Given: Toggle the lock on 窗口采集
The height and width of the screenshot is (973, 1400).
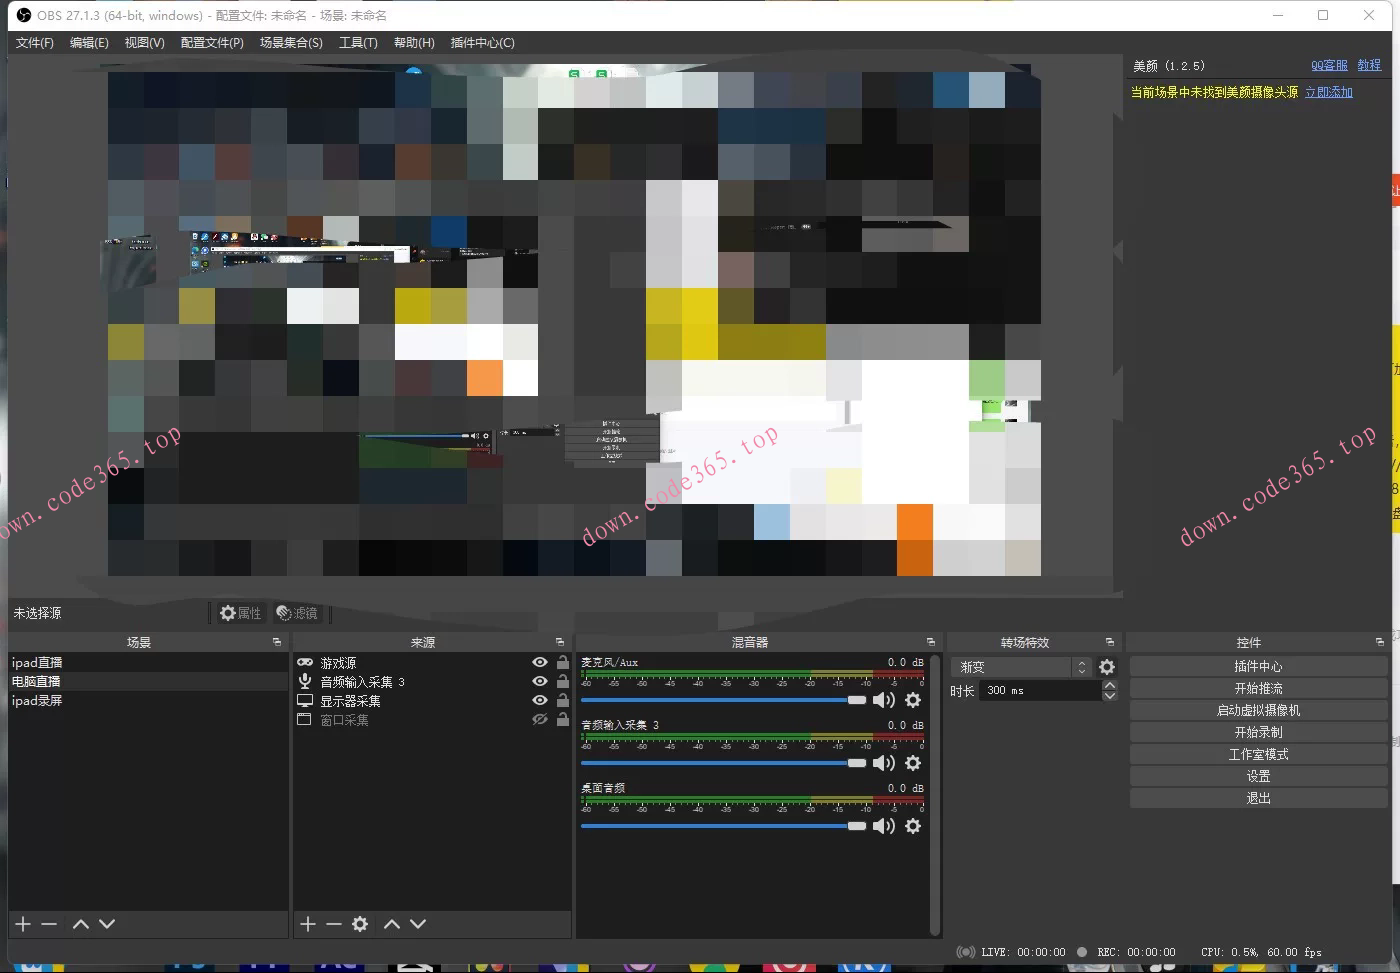Looking at the screenshot, I should coord(563,719).
